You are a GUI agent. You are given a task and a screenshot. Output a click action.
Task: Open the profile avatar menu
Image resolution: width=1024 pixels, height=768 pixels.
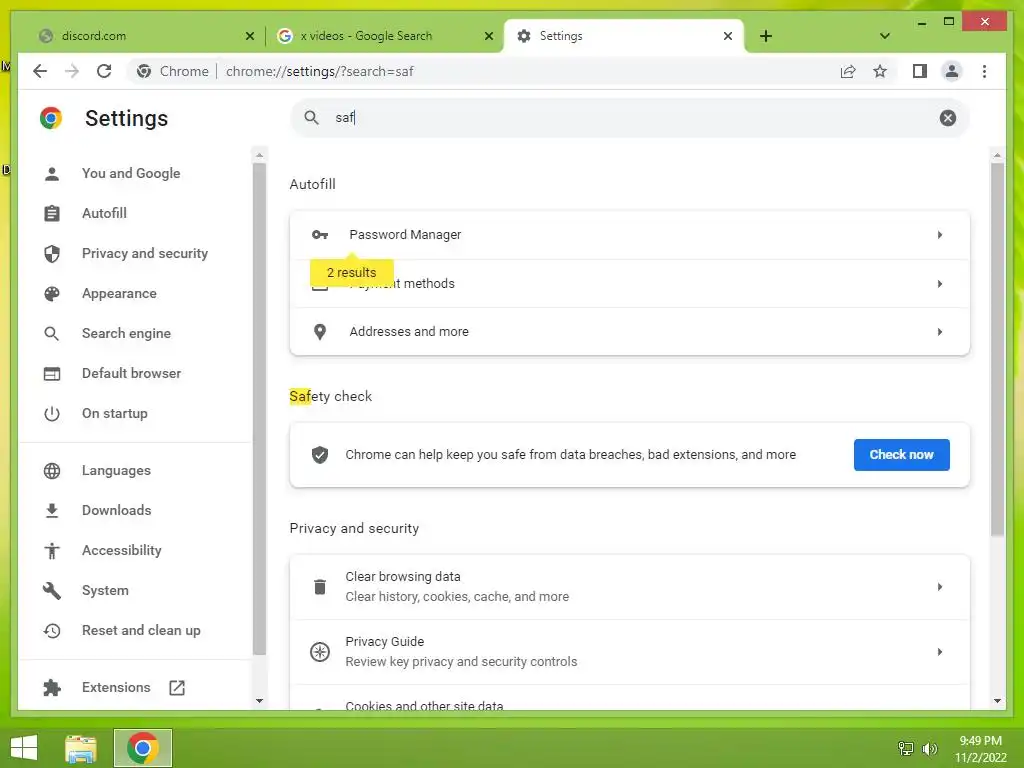pos(952,71)
